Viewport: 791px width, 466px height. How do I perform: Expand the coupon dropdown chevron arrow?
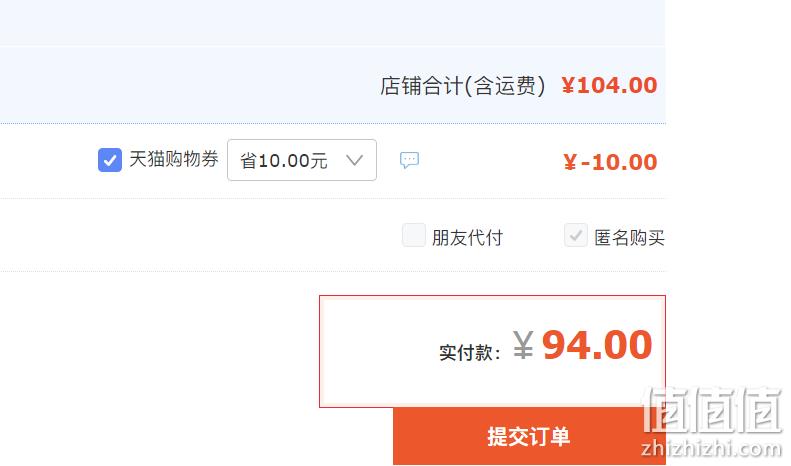pos(355,160)
